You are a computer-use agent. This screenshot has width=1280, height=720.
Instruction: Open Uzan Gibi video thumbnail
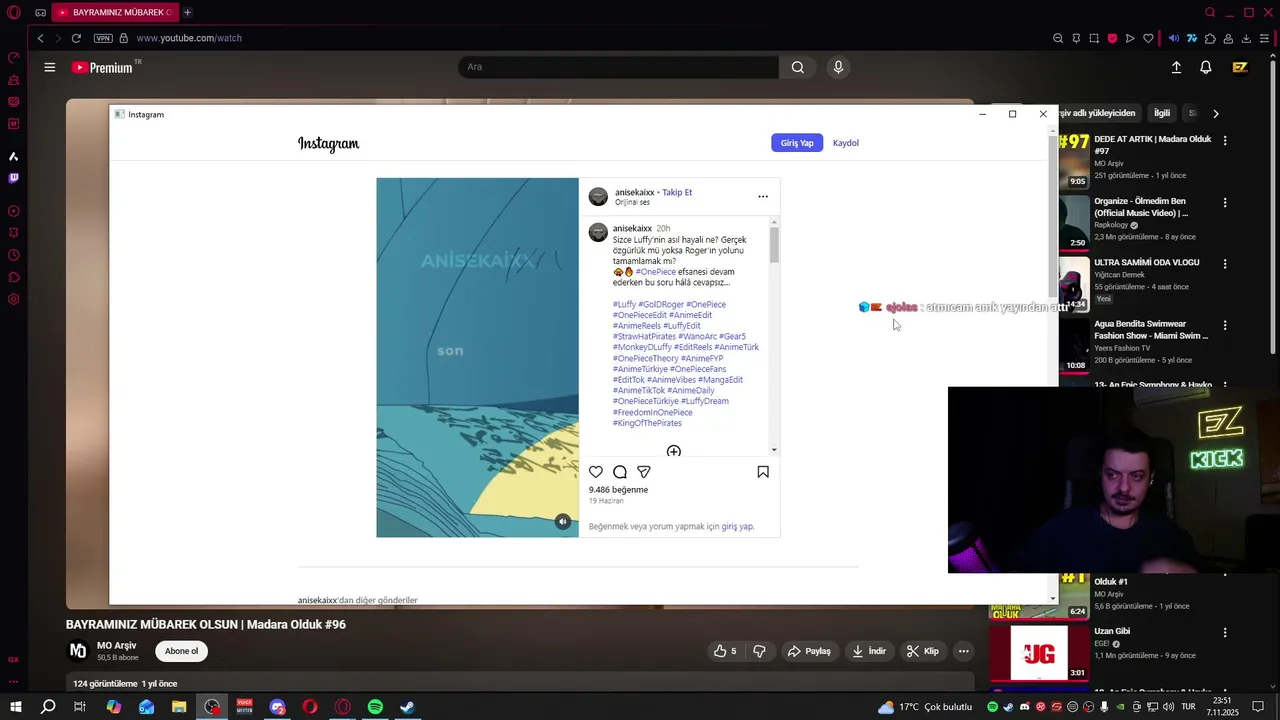[1039, 652]
